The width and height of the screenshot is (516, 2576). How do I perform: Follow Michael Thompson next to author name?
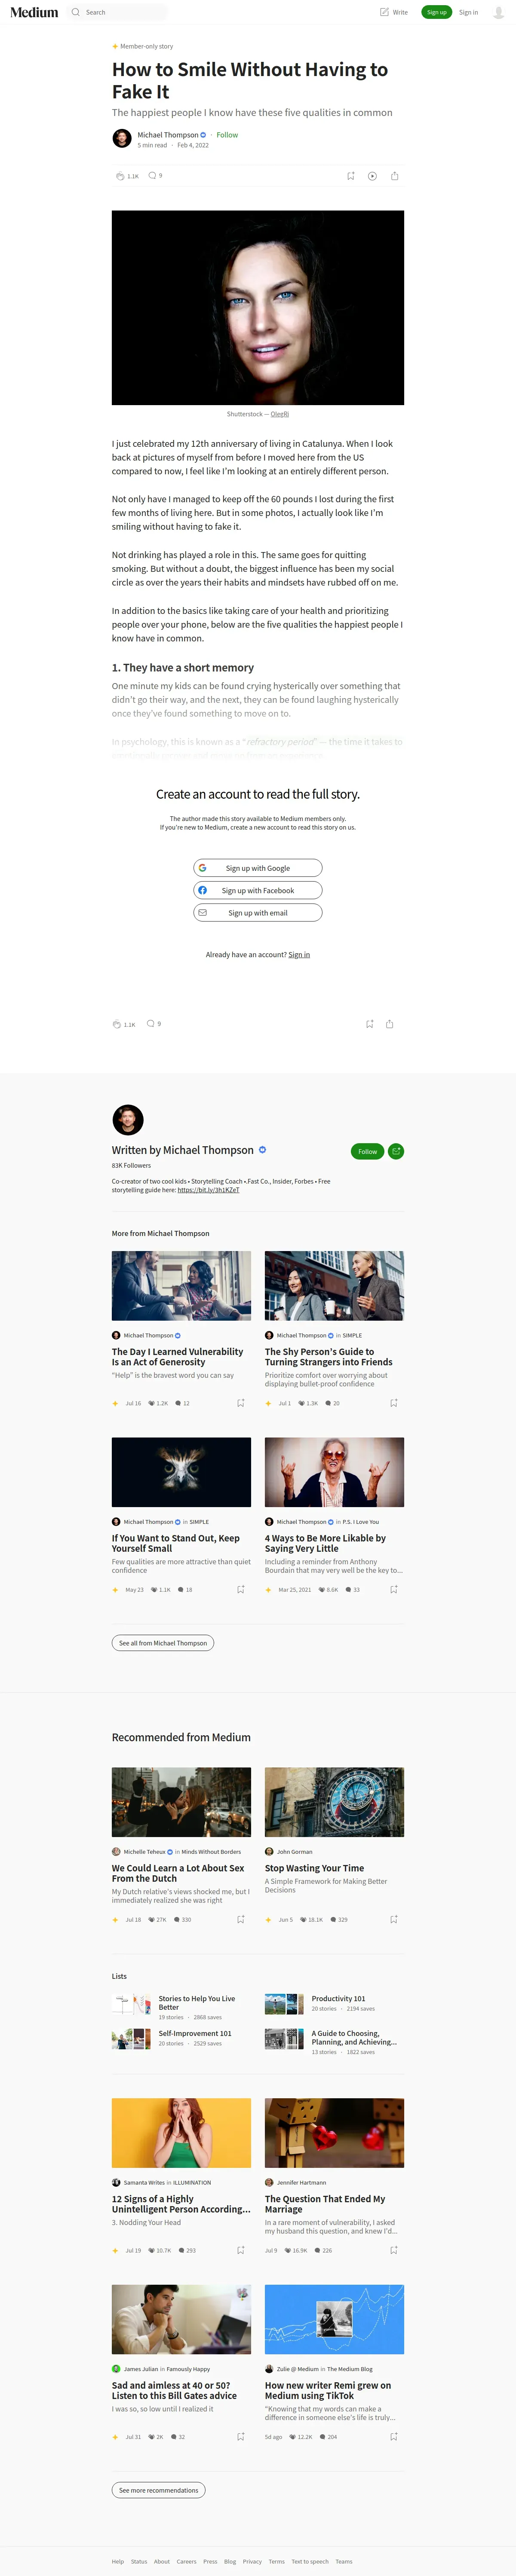[227, 135]
